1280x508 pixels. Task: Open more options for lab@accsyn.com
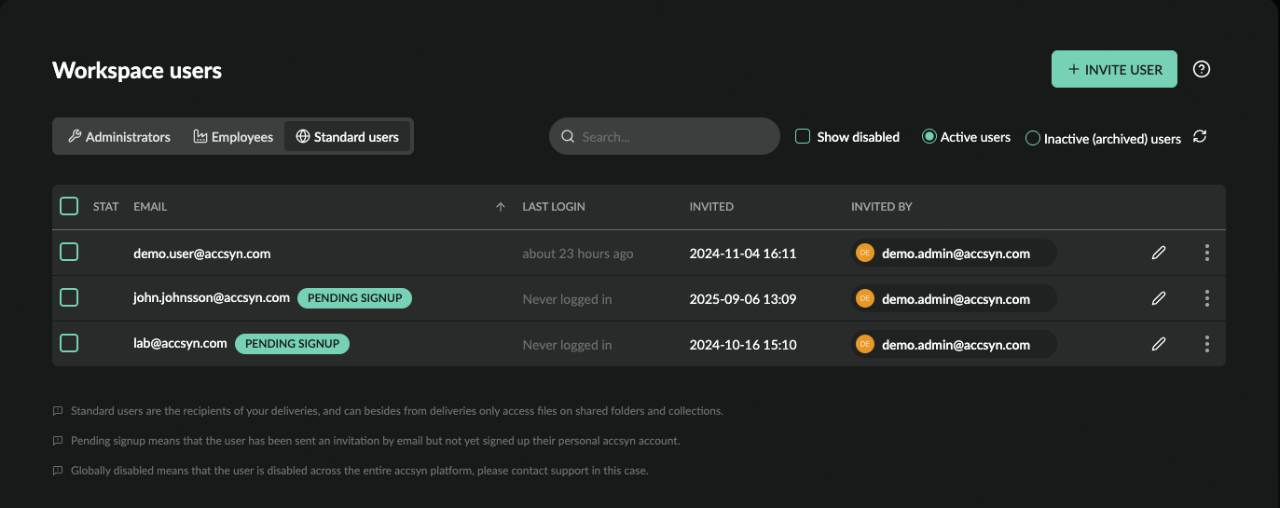[x=1207, y=344]
